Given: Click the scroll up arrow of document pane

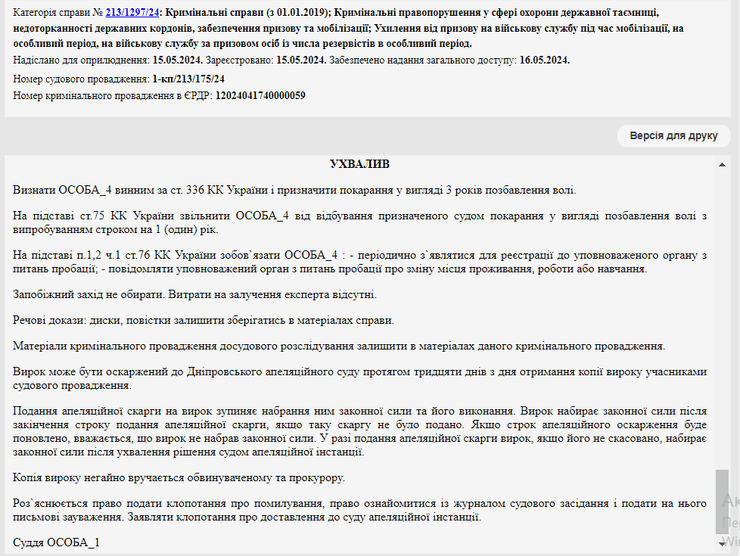Looking at the screenshot, I should [x=722, y=165].
